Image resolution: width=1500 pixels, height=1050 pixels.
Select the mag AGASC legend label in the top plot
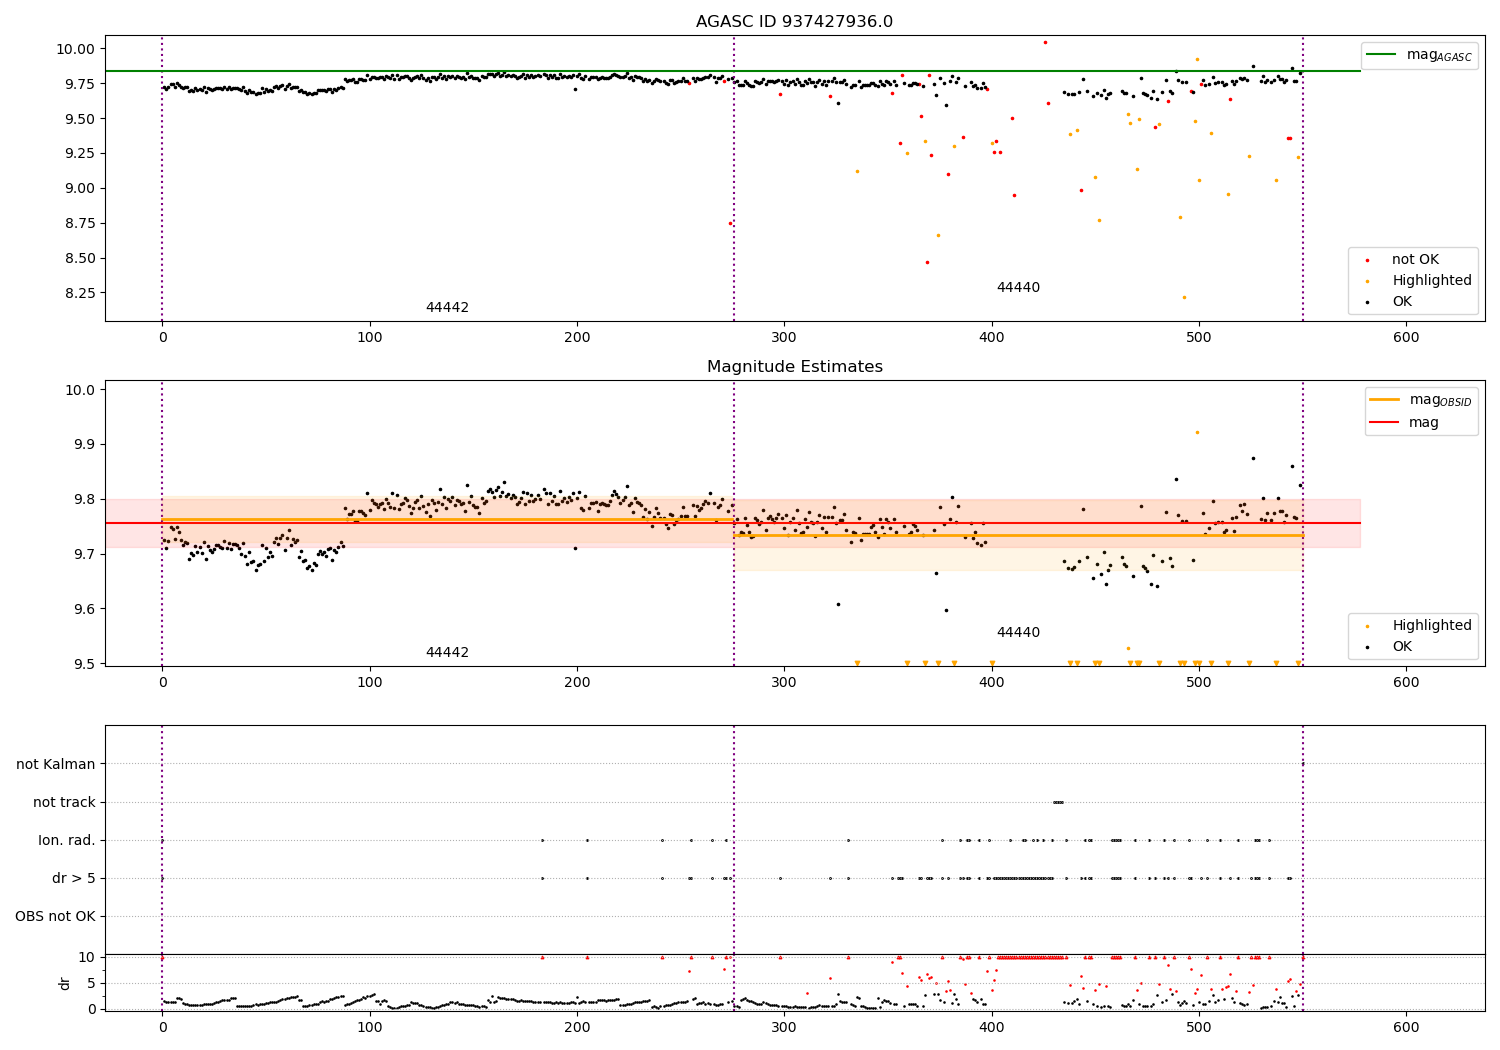pyautogui.click(x=1439, y=55)
